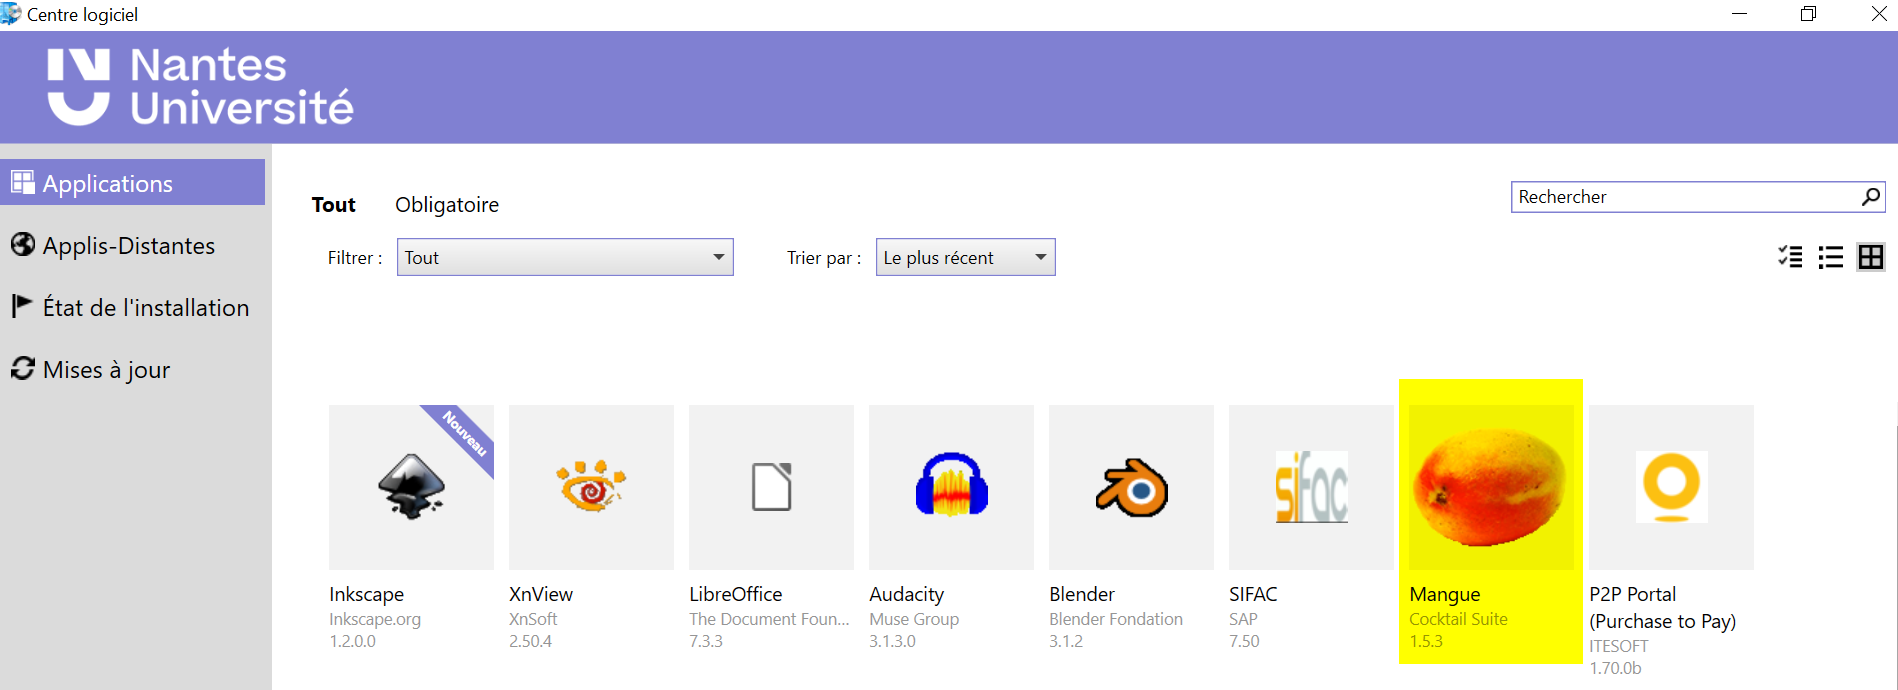Select the Tout tab
Viewport: 1898px width, 690px height.
point(333,205)
